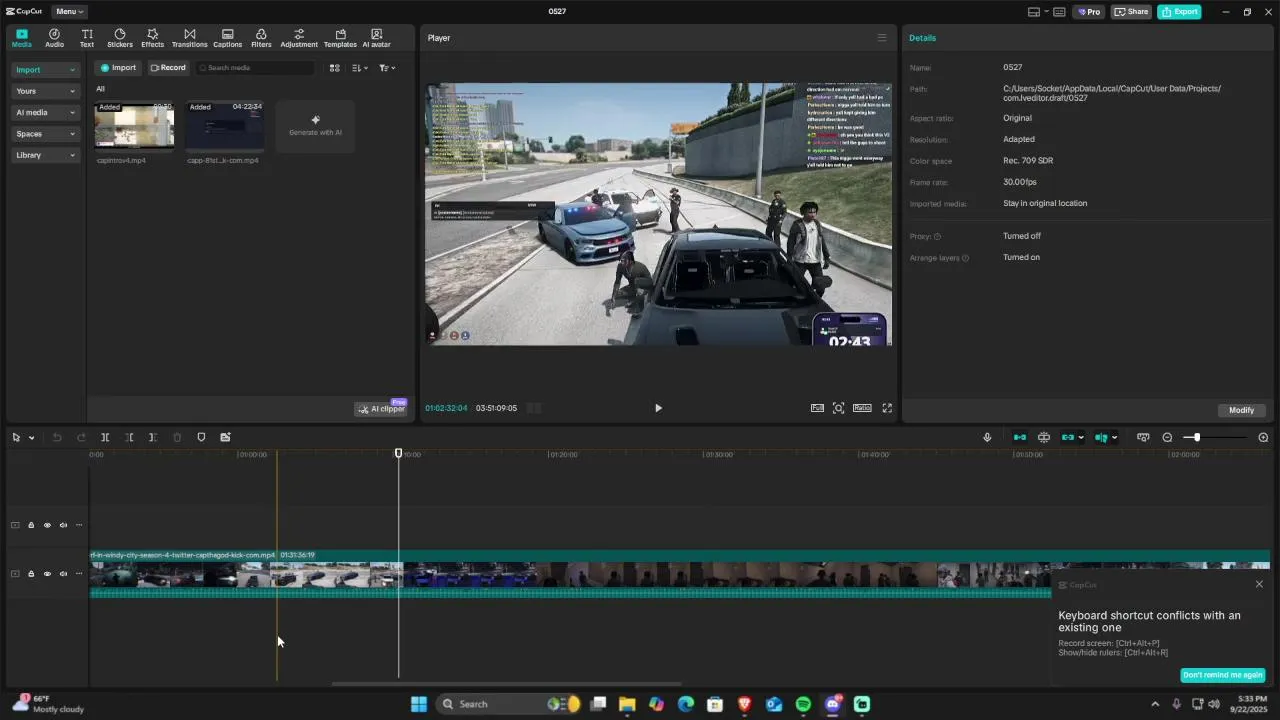Click the timeline zoom in magnifier
This screenshot has width=1280, height=720.
pos(1263,437)
